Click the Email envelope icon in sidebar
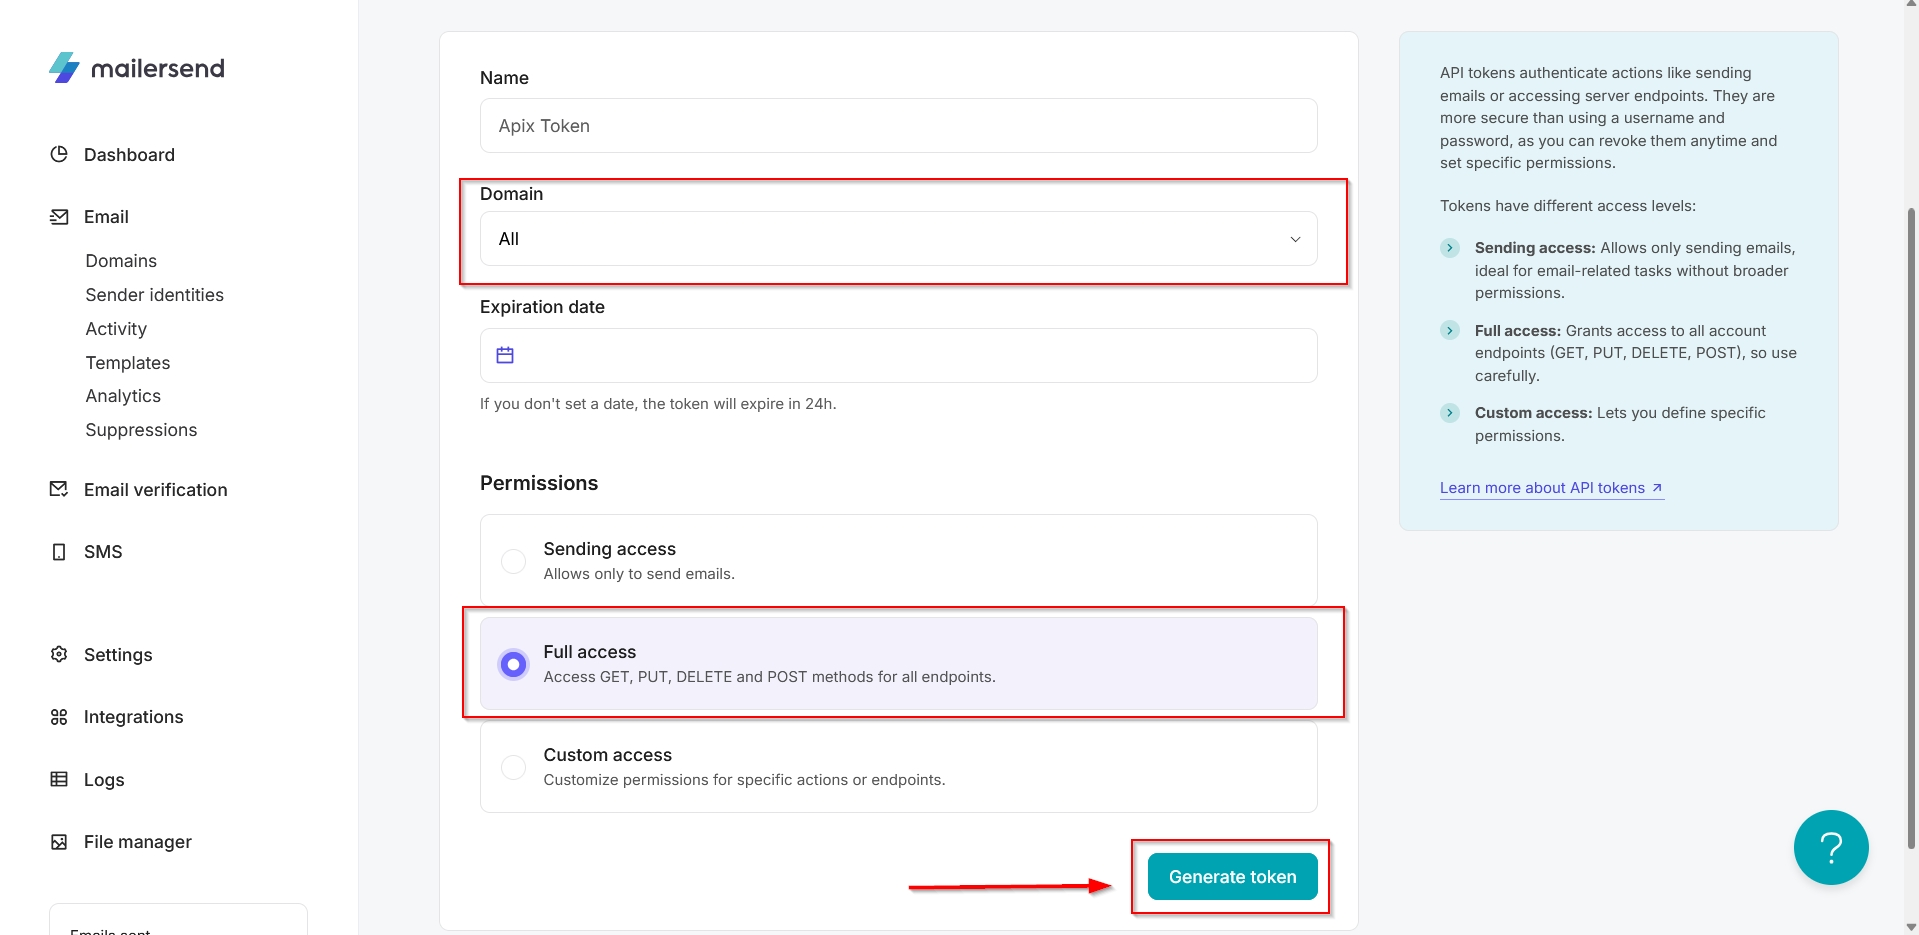Screen dimensions: 1919x935 point(59,217)
